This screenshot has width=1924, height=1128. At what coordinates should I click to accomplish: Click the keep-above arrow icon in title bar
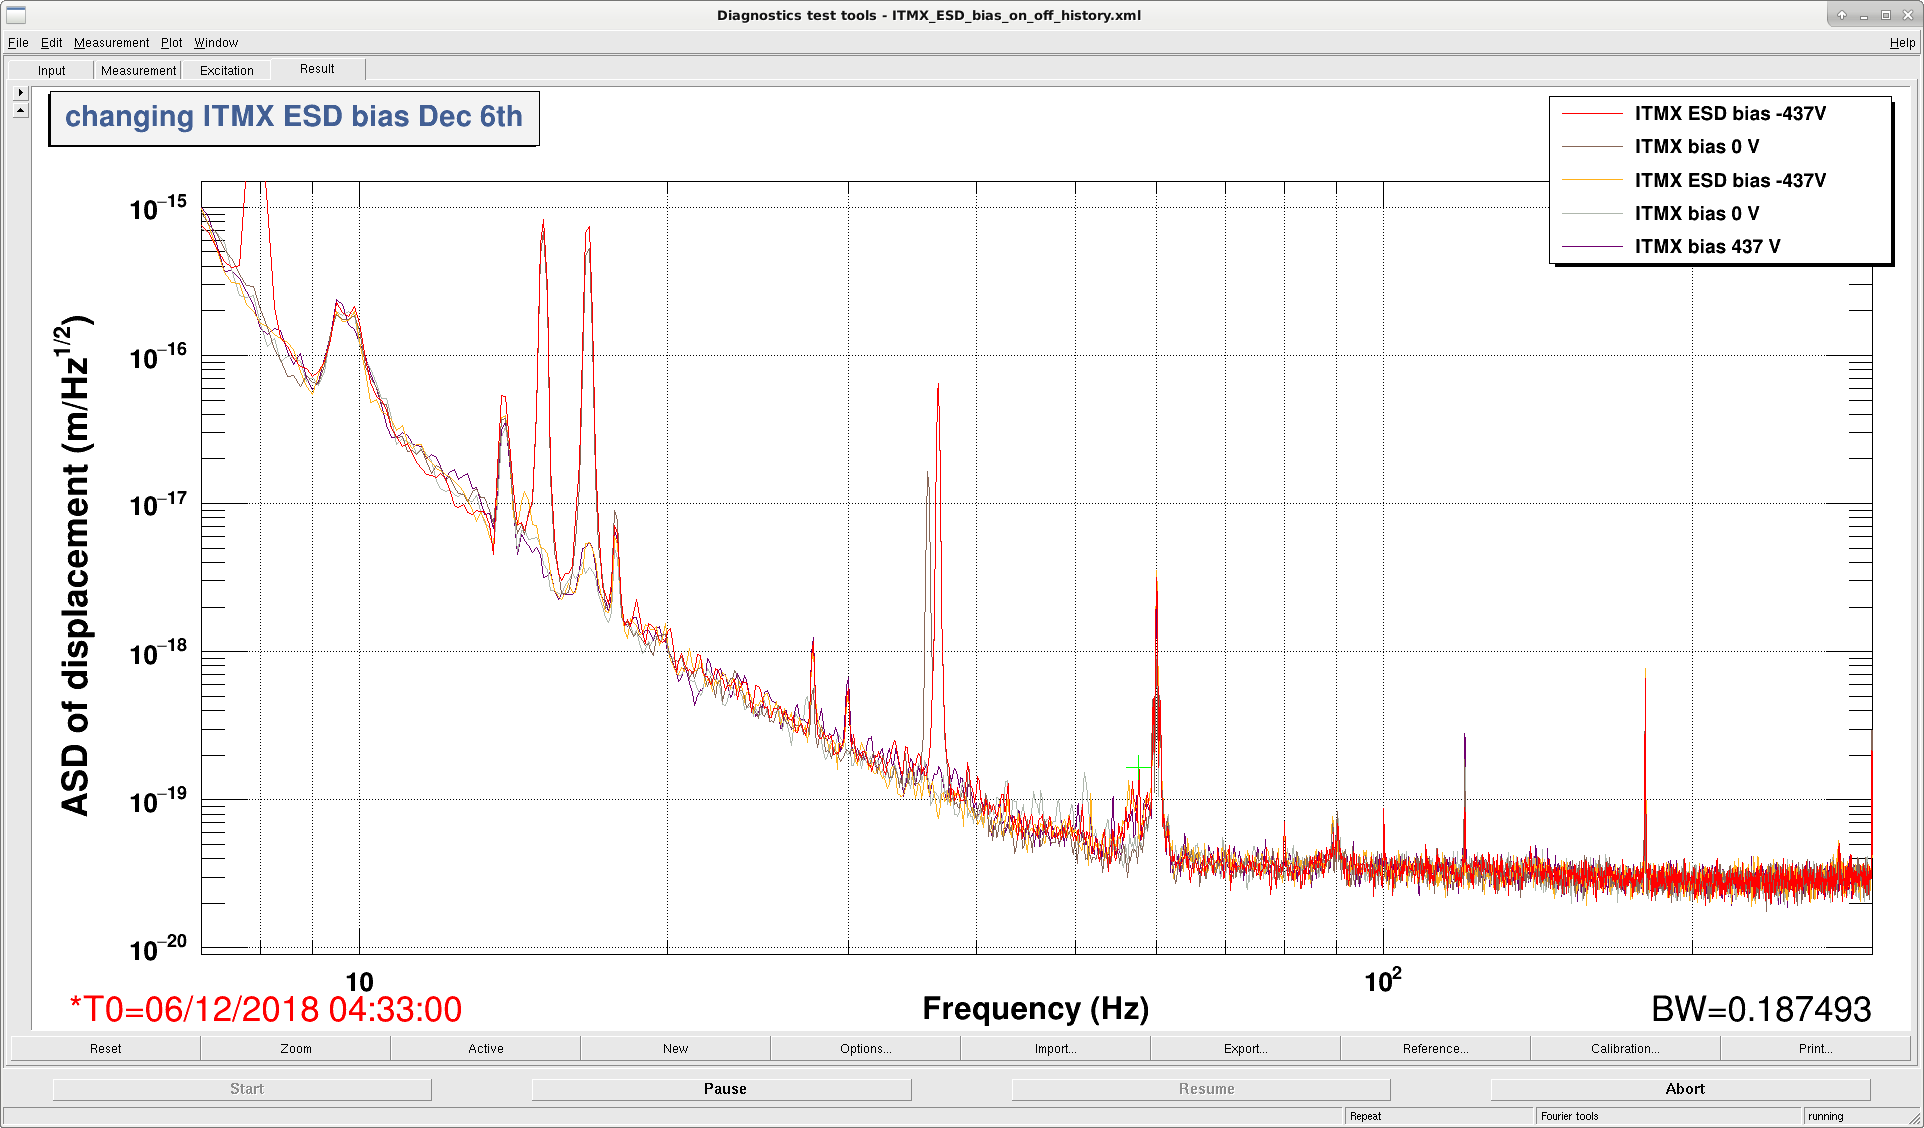click(x=1842, y=15)
